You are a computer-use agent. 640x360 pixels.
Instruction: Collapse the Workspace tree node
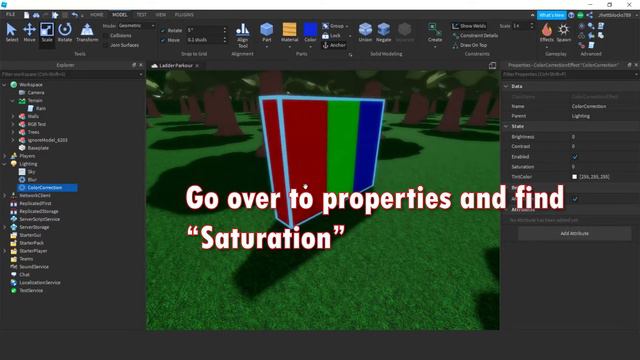4,84
